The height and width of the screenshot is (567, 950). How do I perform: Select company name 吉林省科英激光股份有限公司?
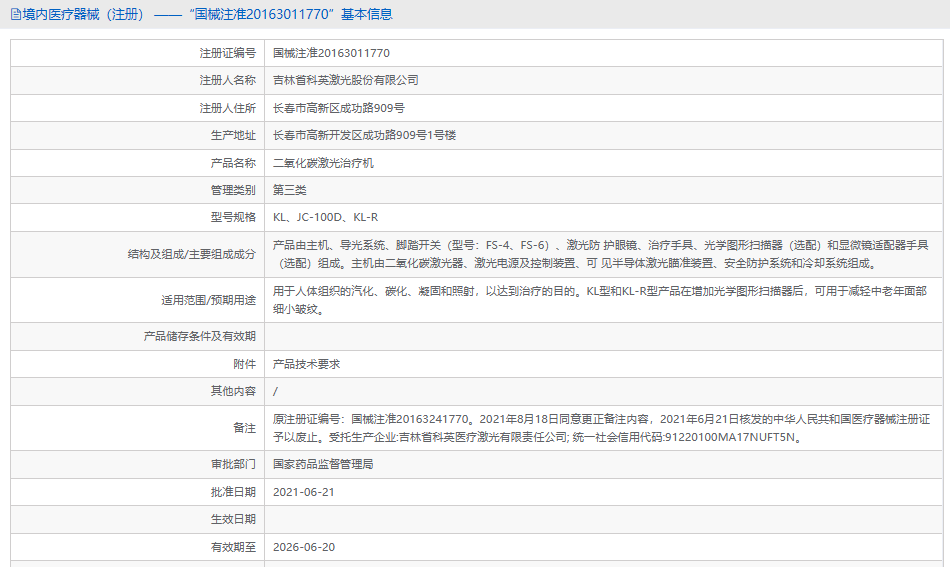[346, 80]
